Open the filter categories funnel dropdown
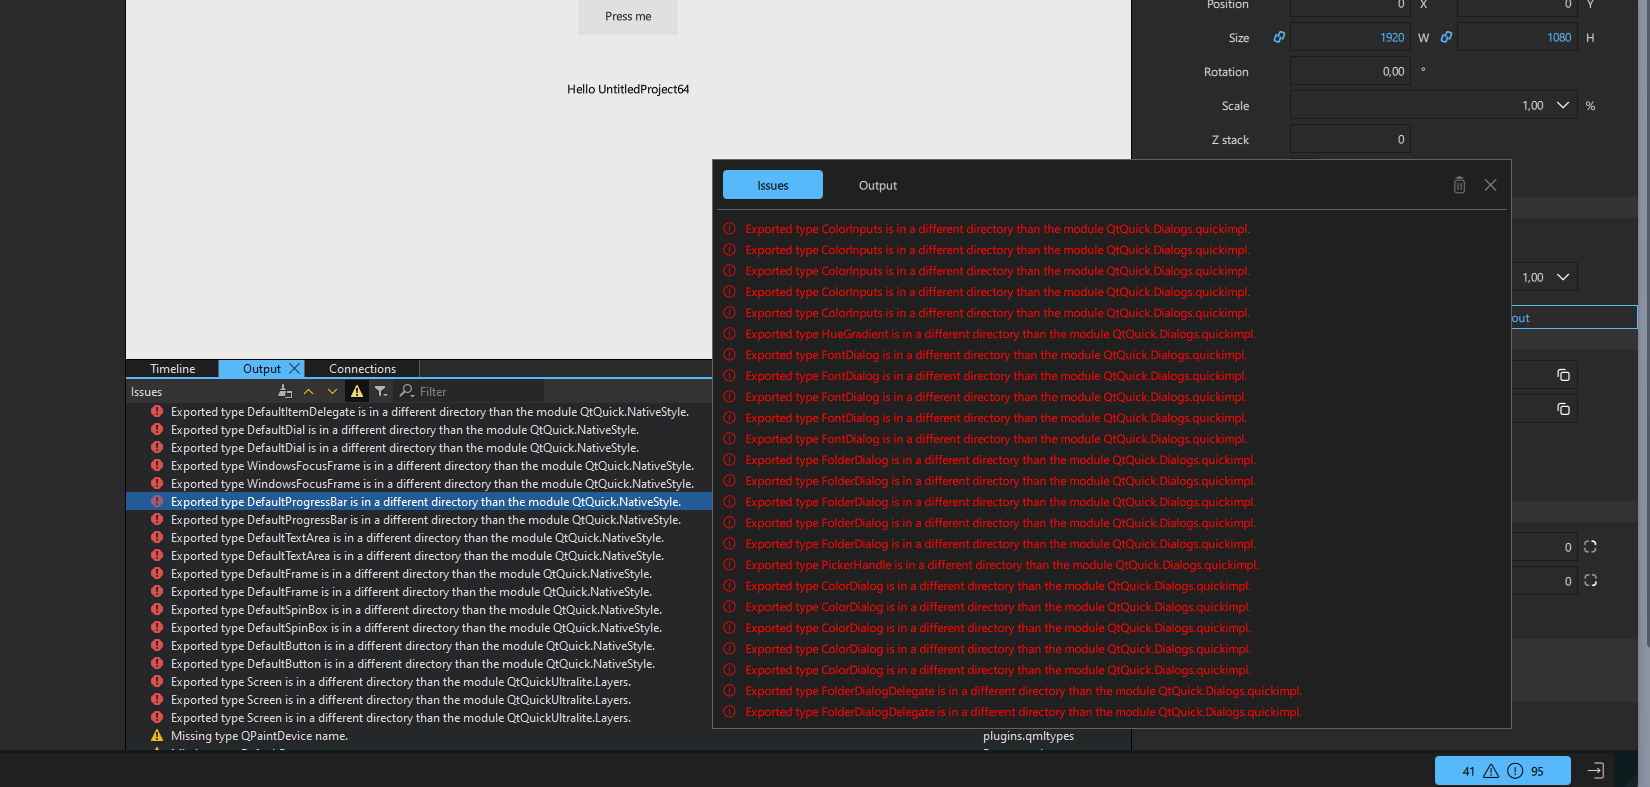The image size is (1650, 787). 381,392
